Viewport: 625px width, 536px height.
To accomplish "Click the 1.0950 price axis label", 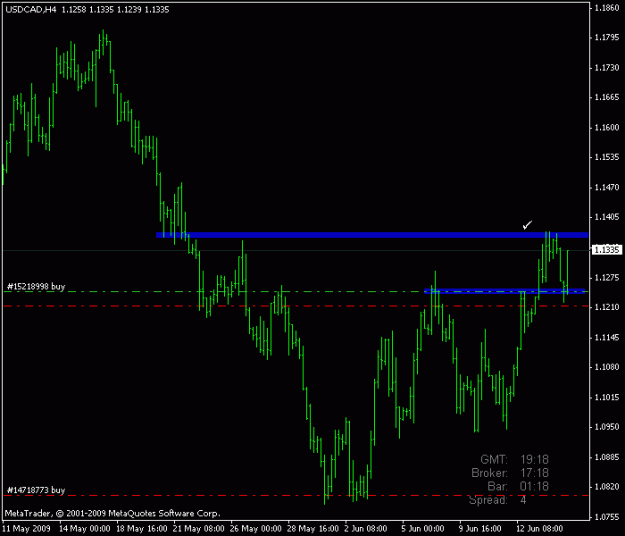I will click(x=607, y=427).
